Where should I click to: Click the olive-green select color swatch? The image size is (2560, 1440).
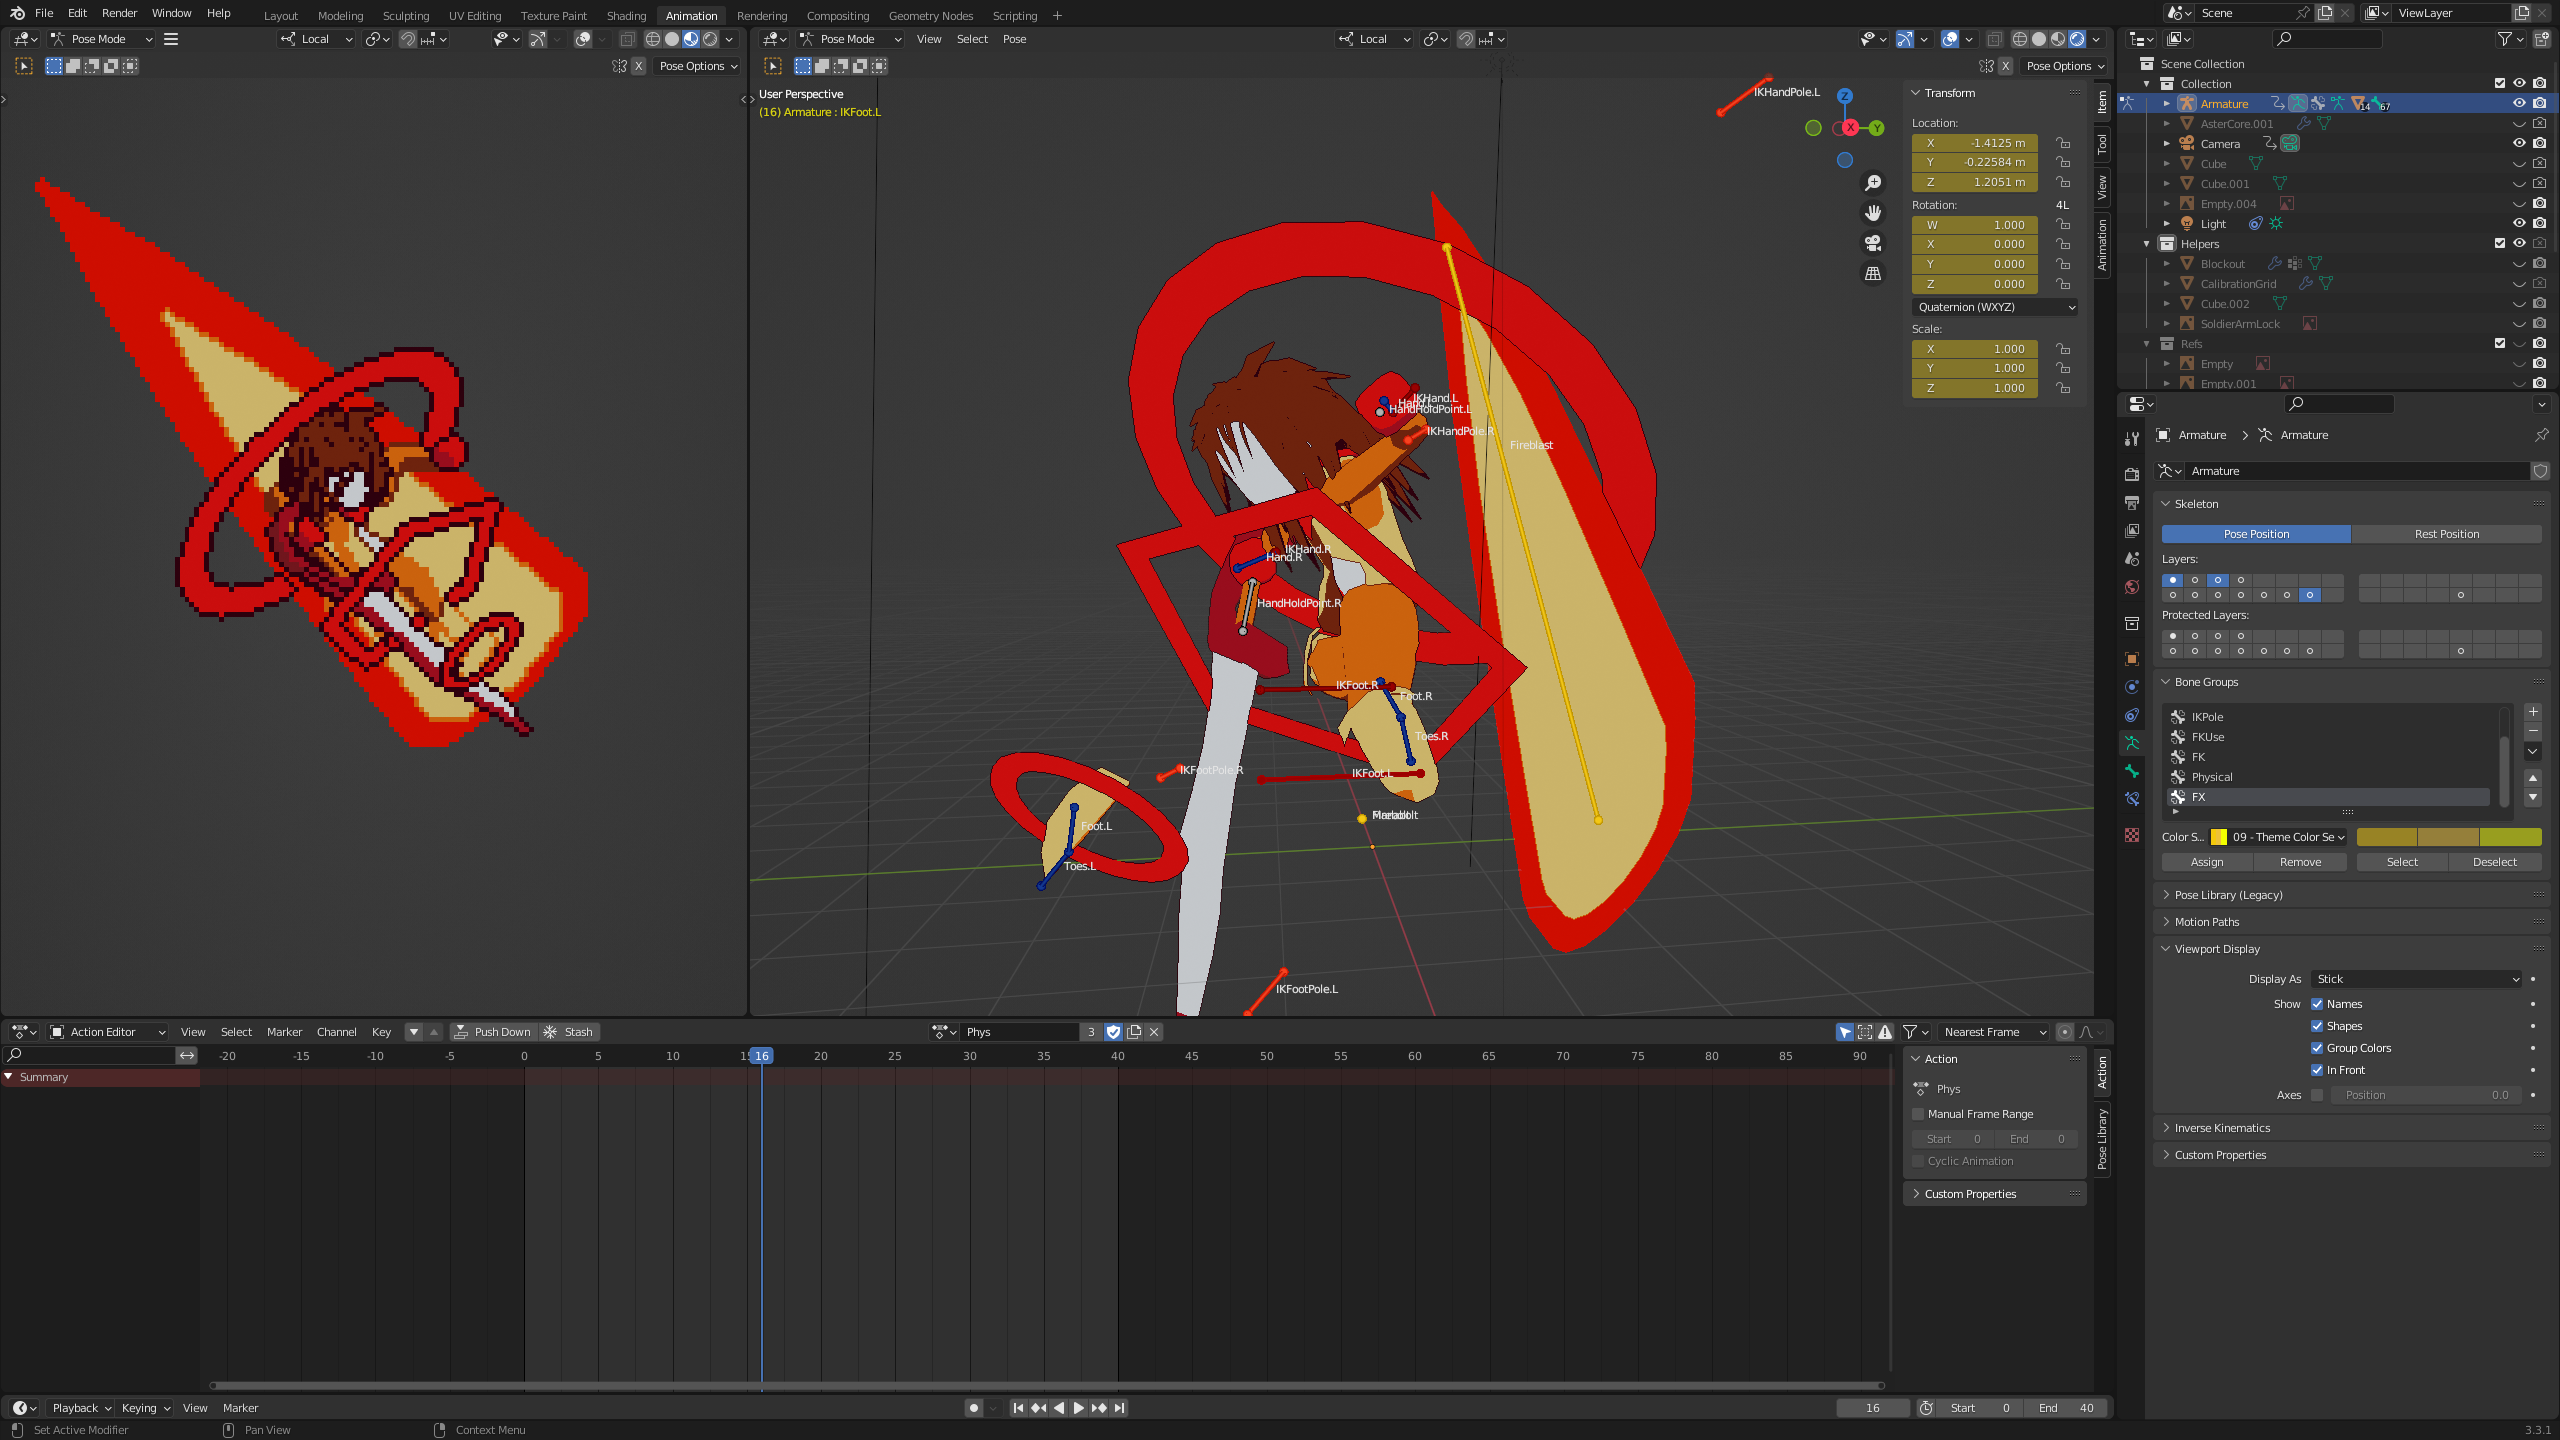tap(2510, 837)
